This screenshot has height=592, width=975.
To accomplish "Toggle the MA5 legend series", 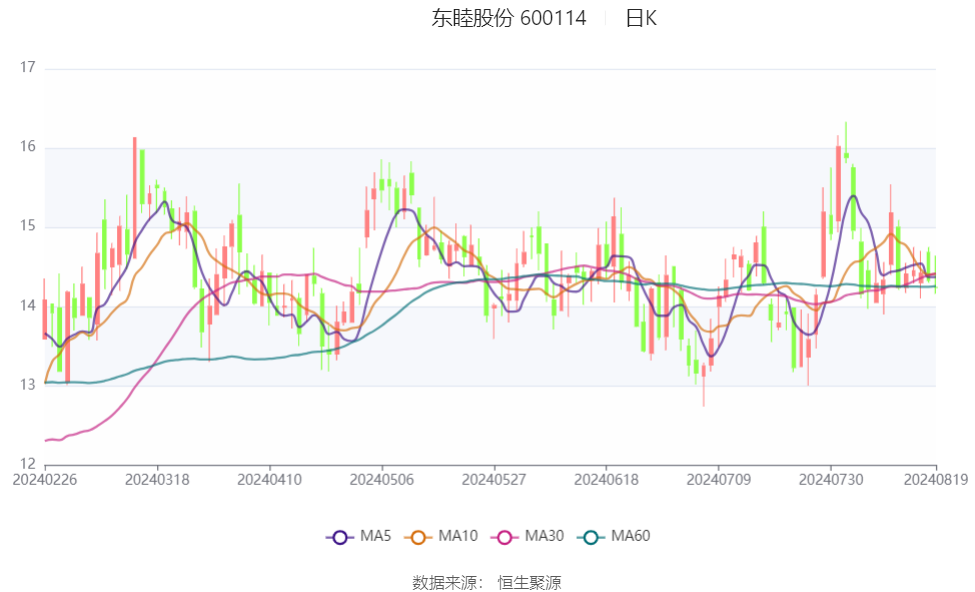I will click(359, 536).
